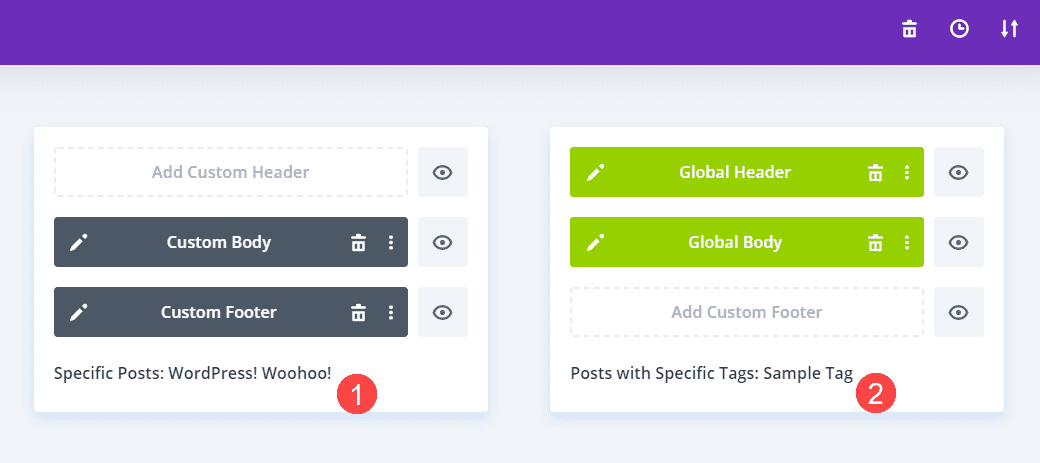Image resolution: width=1040 pixels, height=463 pixels.
Task: Click the trash icon in purple top bar
Action: (x=909, y=29)
